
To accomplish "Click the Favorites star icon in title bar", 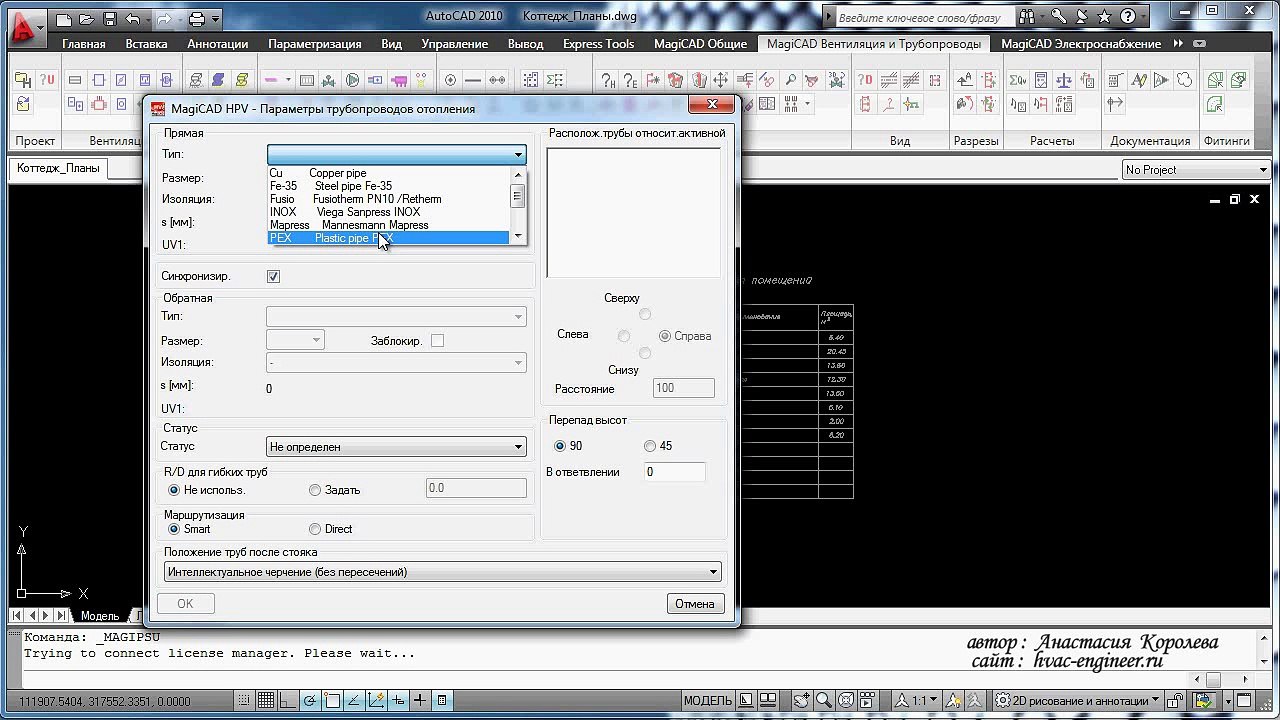I will [x=1104, y=17].
